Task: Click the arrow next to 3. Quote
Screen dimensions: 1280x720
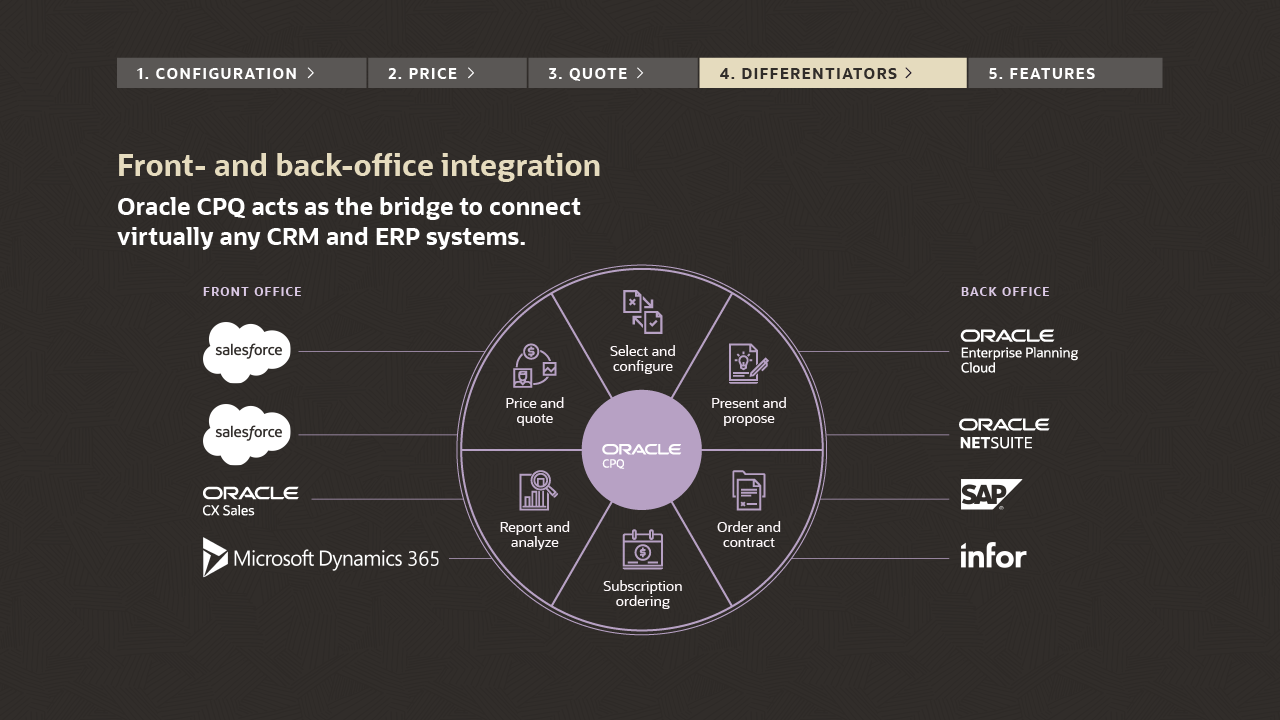Action: coord(640,73)
